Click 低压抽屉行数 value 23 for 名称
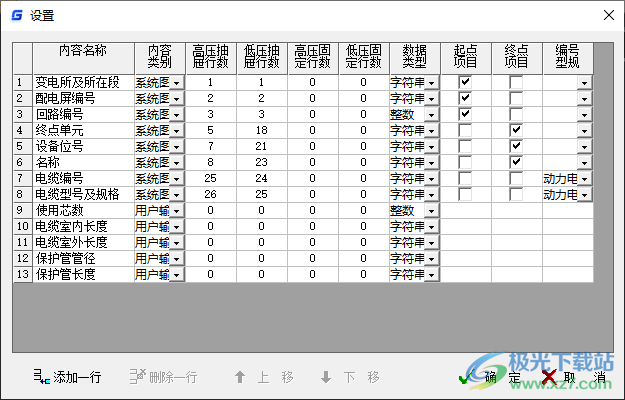The height and width of the screenshot is (400, 625). 261,163
